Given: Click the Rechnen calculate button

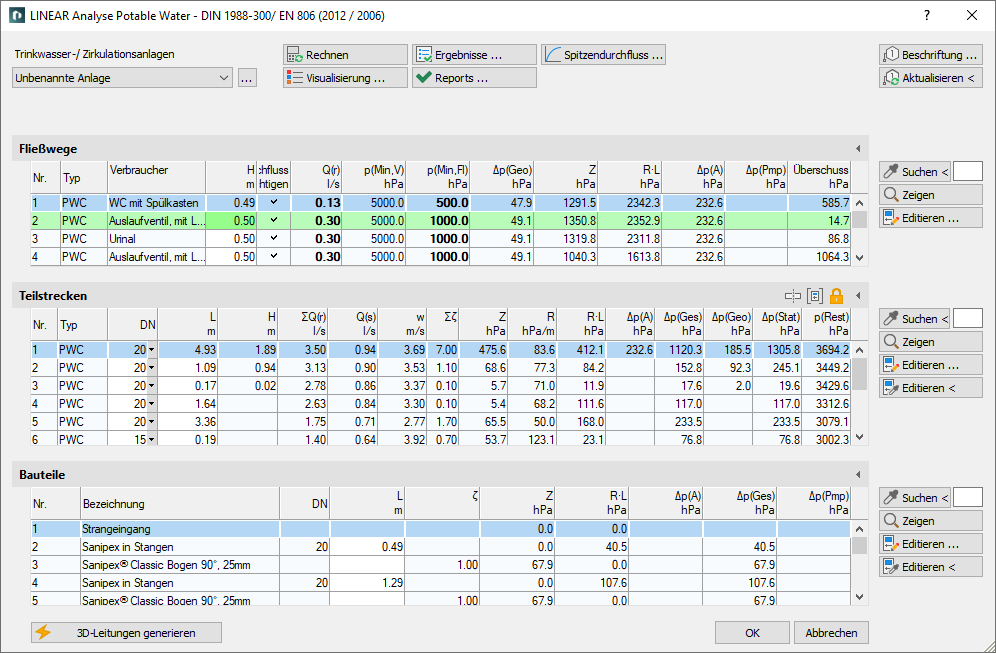Looking at the screenshot, I should (x=345, y=55).
